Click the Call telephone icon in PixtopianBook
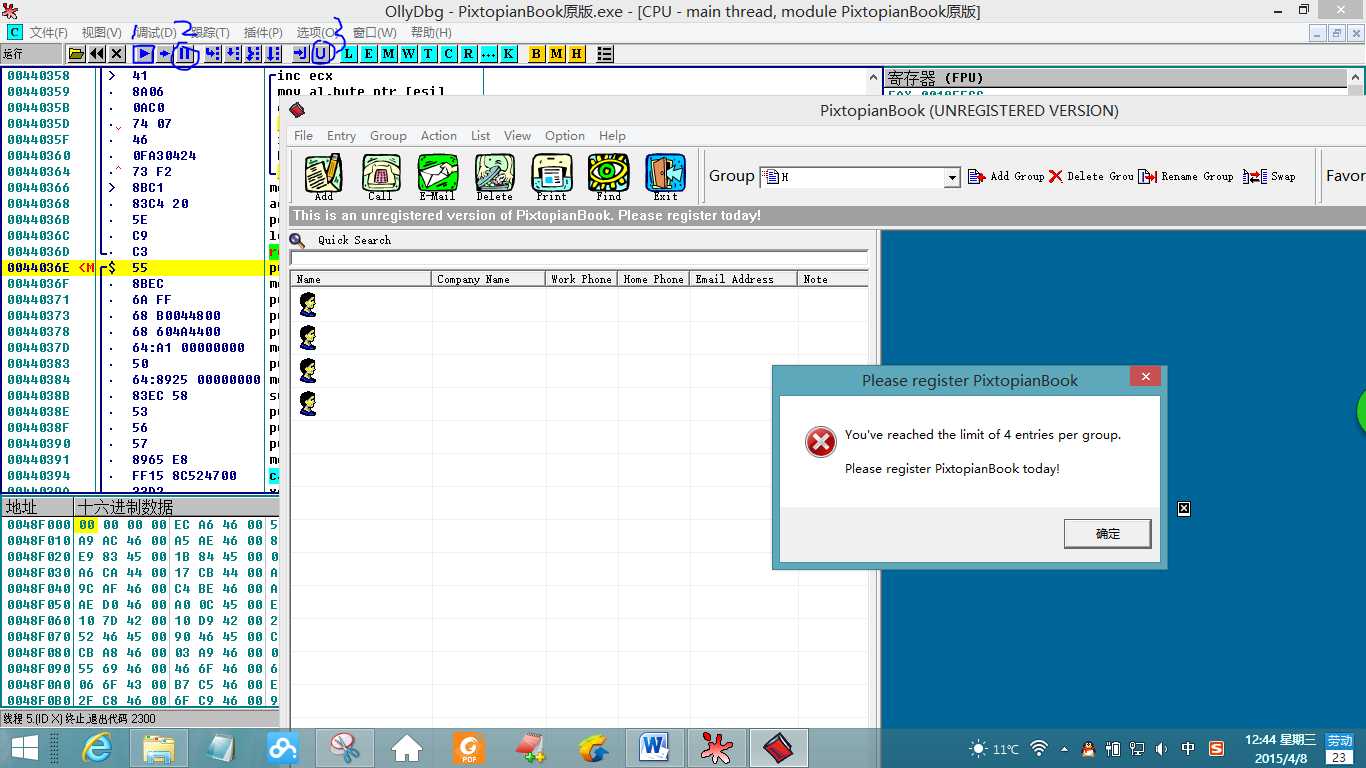Screen dimensions: 1366x768 click(x=380, y=177)
